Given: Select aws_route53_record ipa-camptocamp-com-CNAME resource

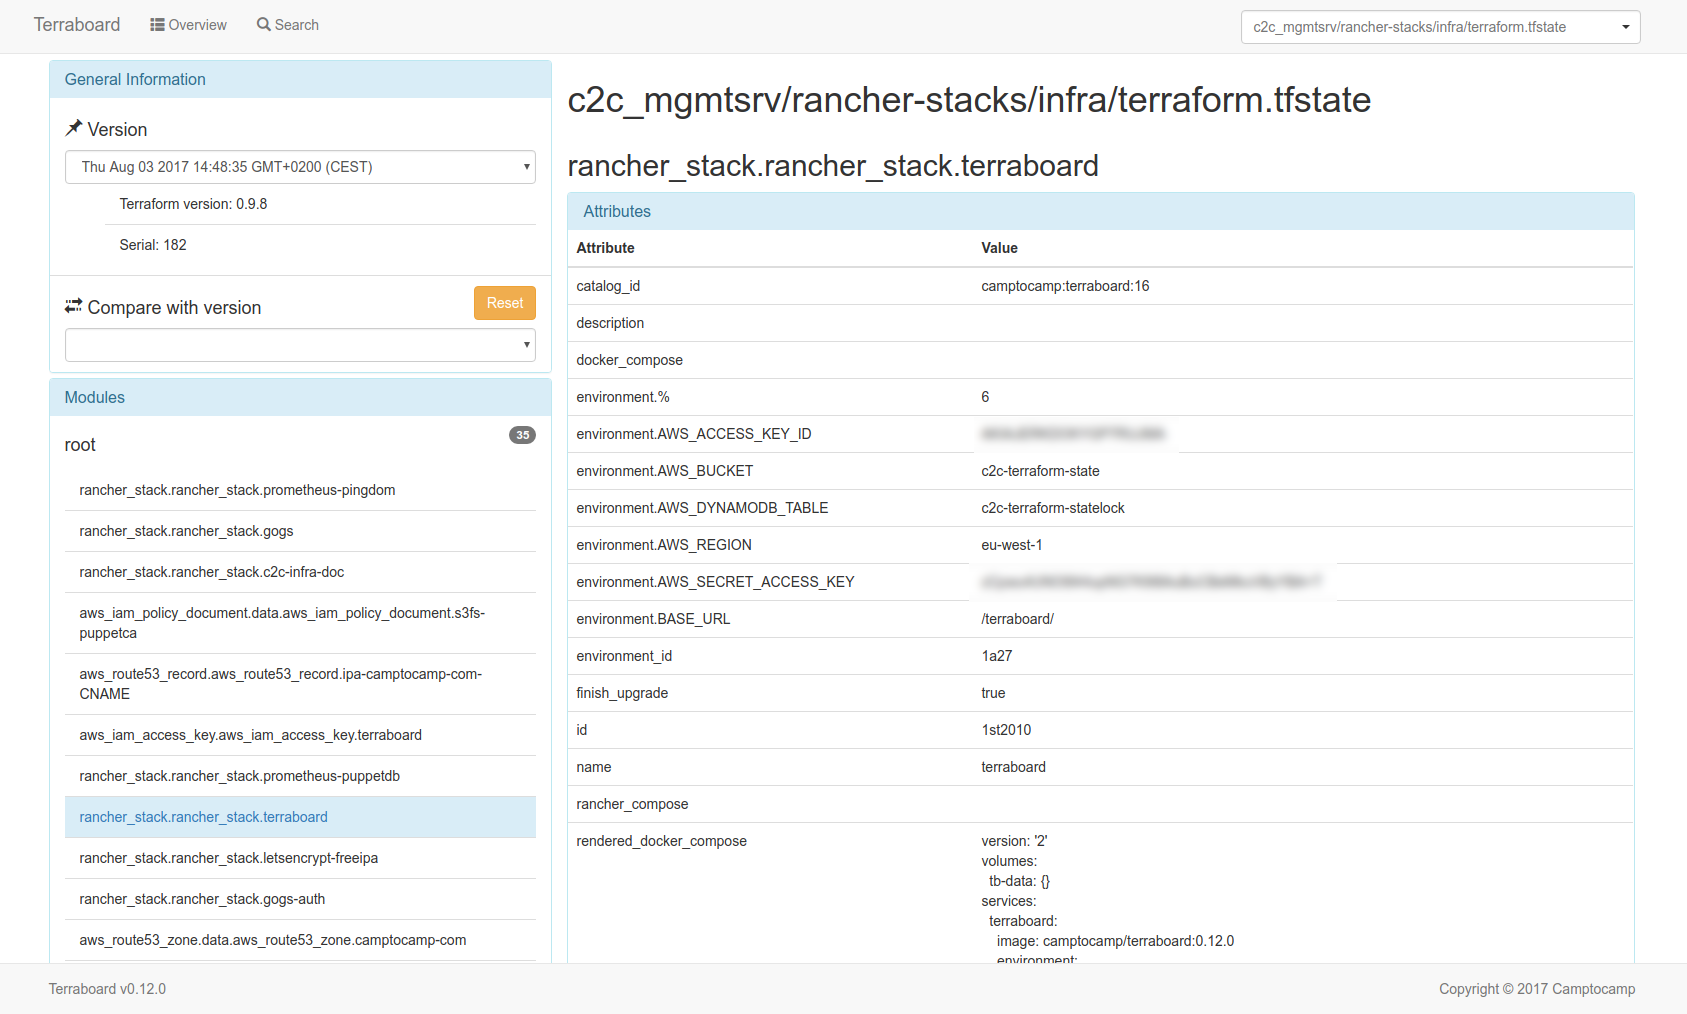Looking at the screenshot, I should coord(300,684).
